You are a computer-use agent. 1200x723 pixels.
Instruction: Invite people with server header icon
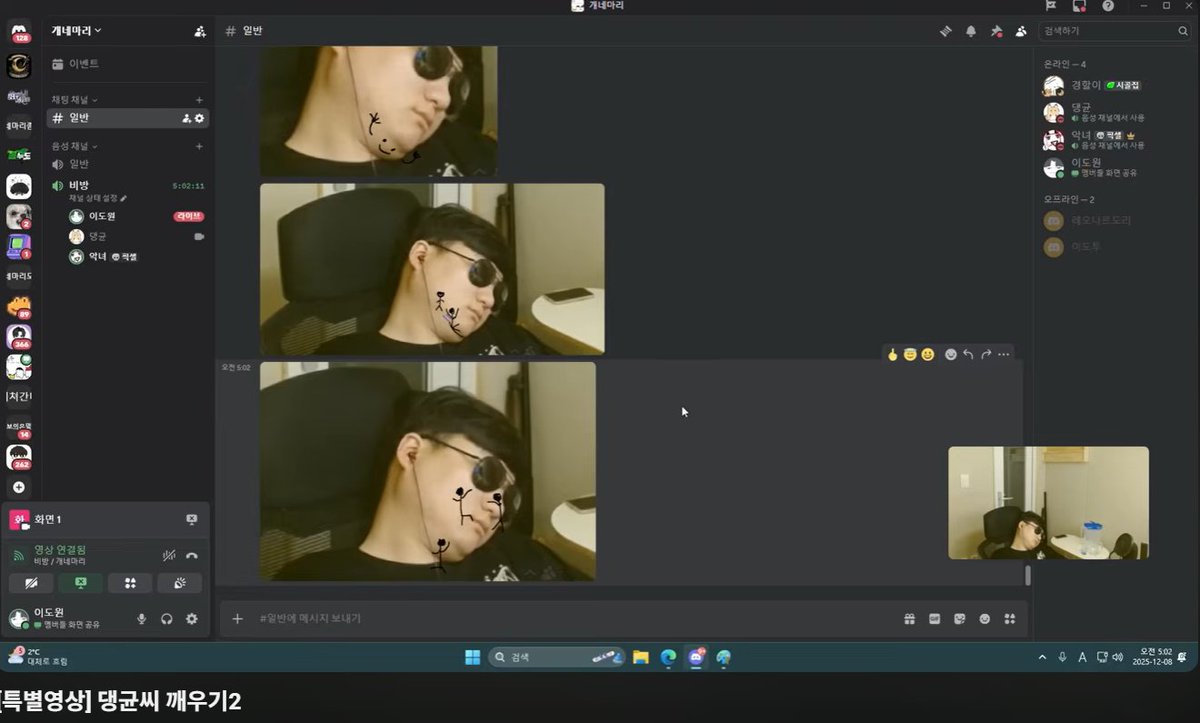point(200,31)
